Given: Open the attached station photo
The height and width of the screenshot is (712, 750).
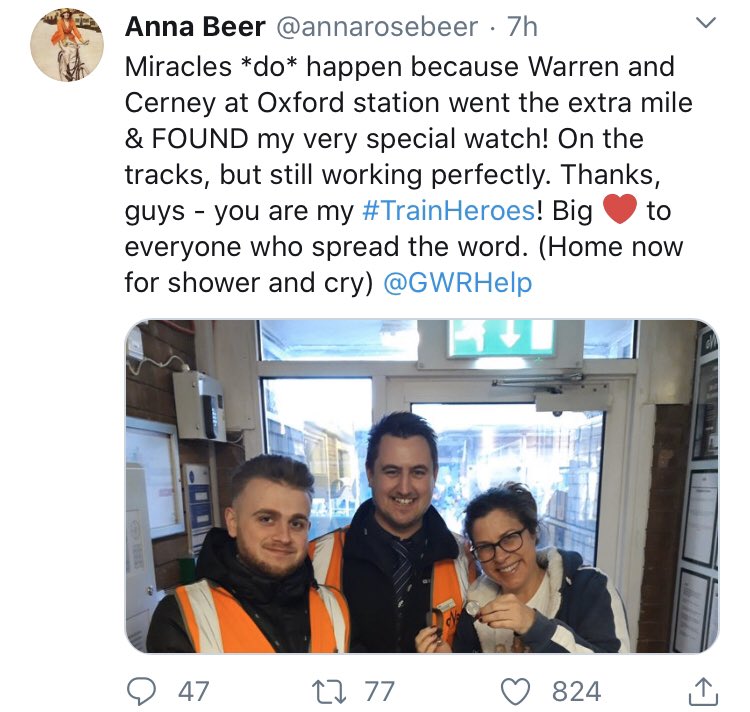Looking at the screenshot, I should 422,486.
